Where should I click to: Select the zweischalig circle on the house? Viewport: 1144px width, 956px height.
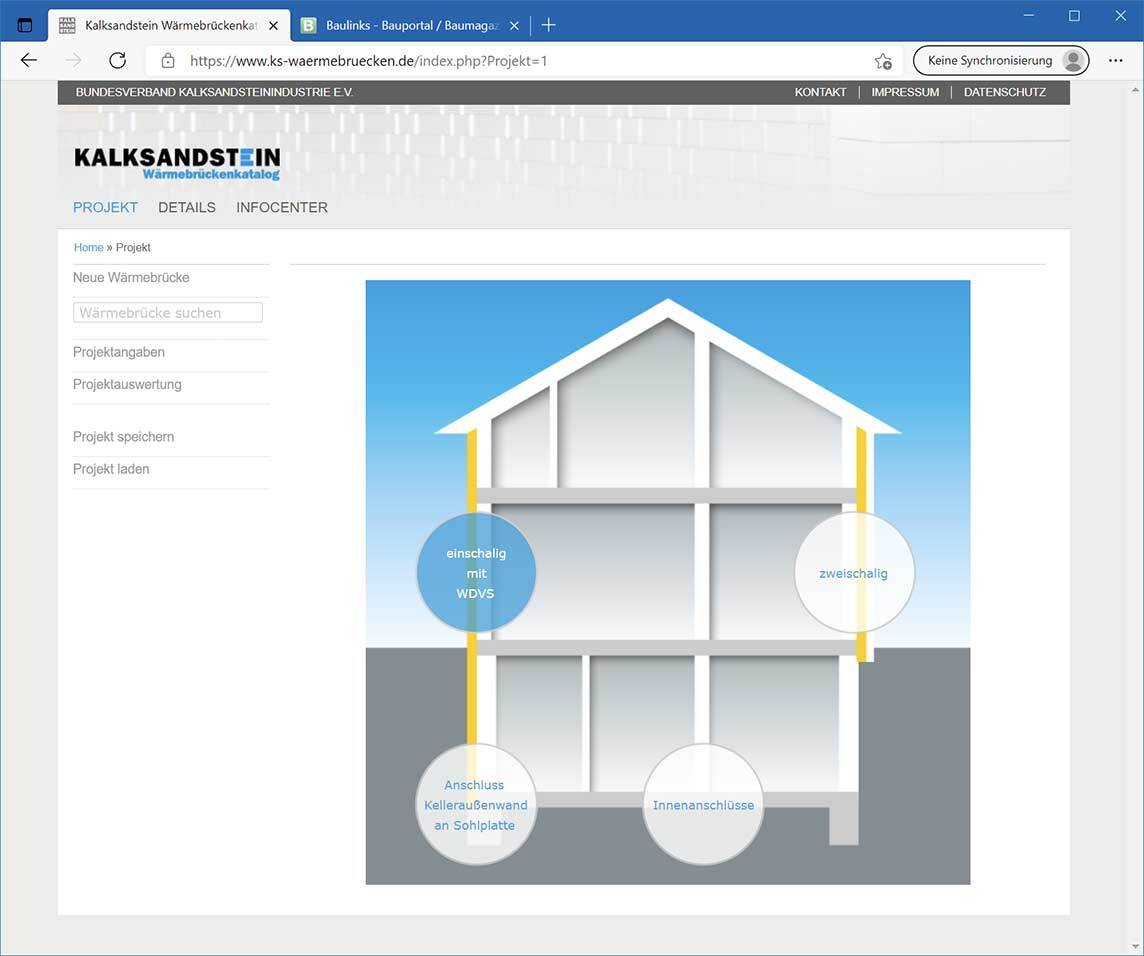(854, 573)
